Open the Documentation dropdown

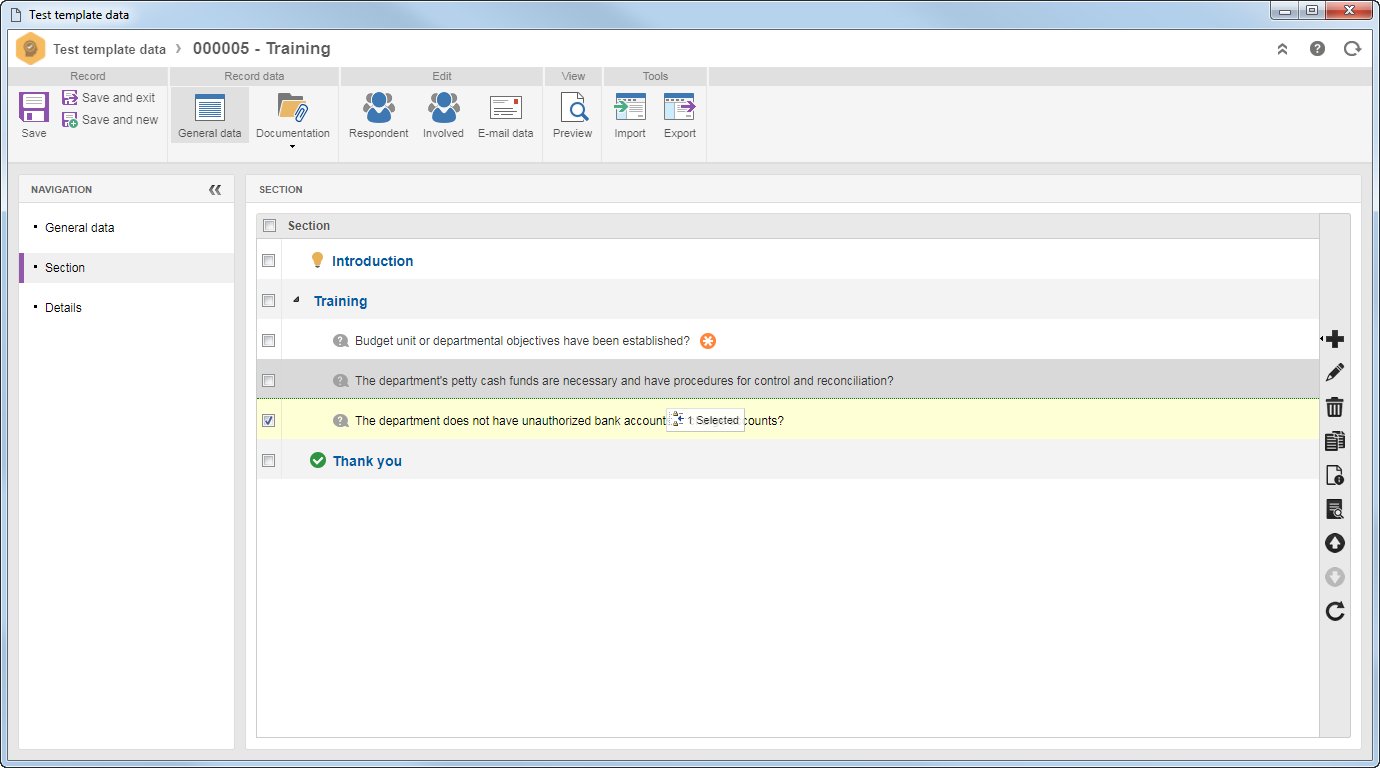click(x=293, y=120)
